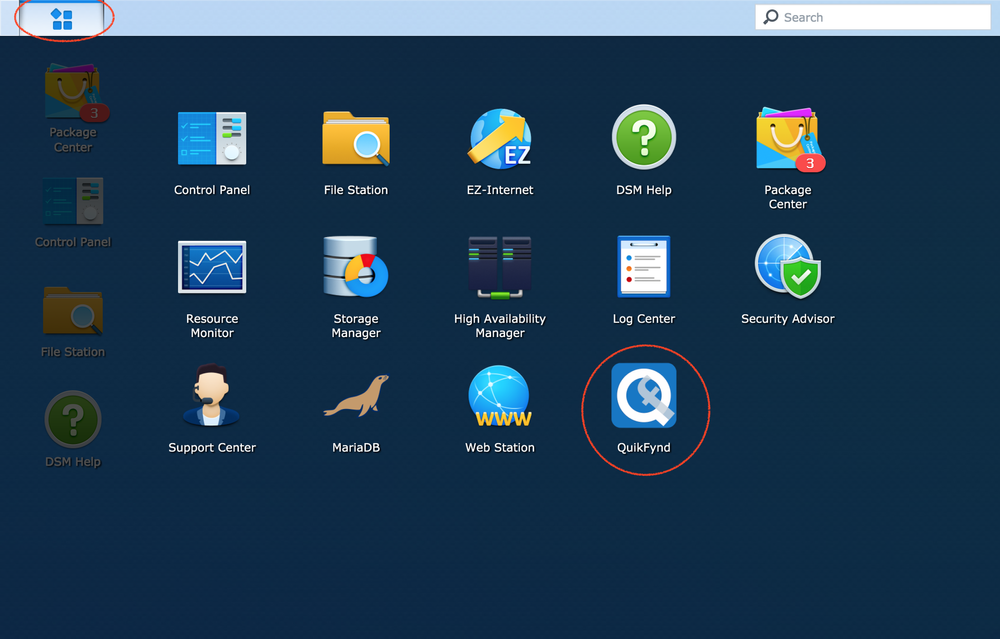The height and width of the screenshot is (639, 1000).
Task: Open Control Panel in the app grid
Action: click(212, 152)
